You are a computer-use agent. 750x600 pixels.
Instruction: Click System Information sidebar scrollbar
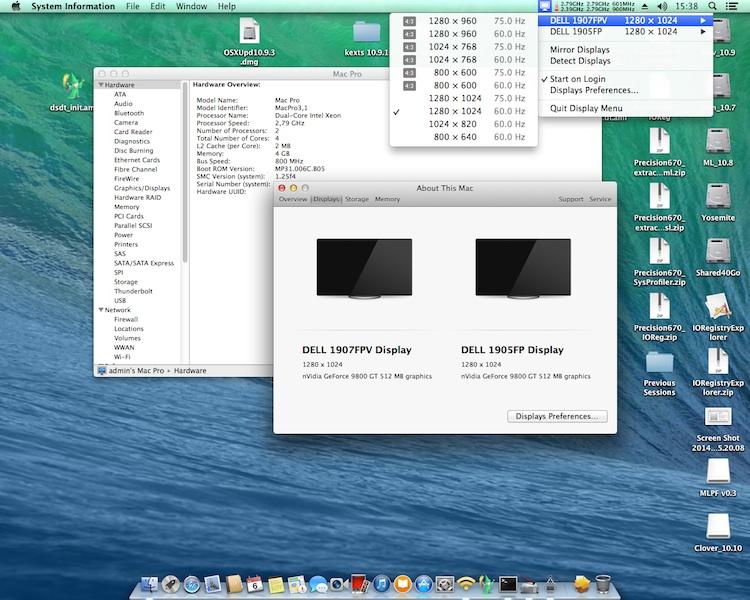185,172
